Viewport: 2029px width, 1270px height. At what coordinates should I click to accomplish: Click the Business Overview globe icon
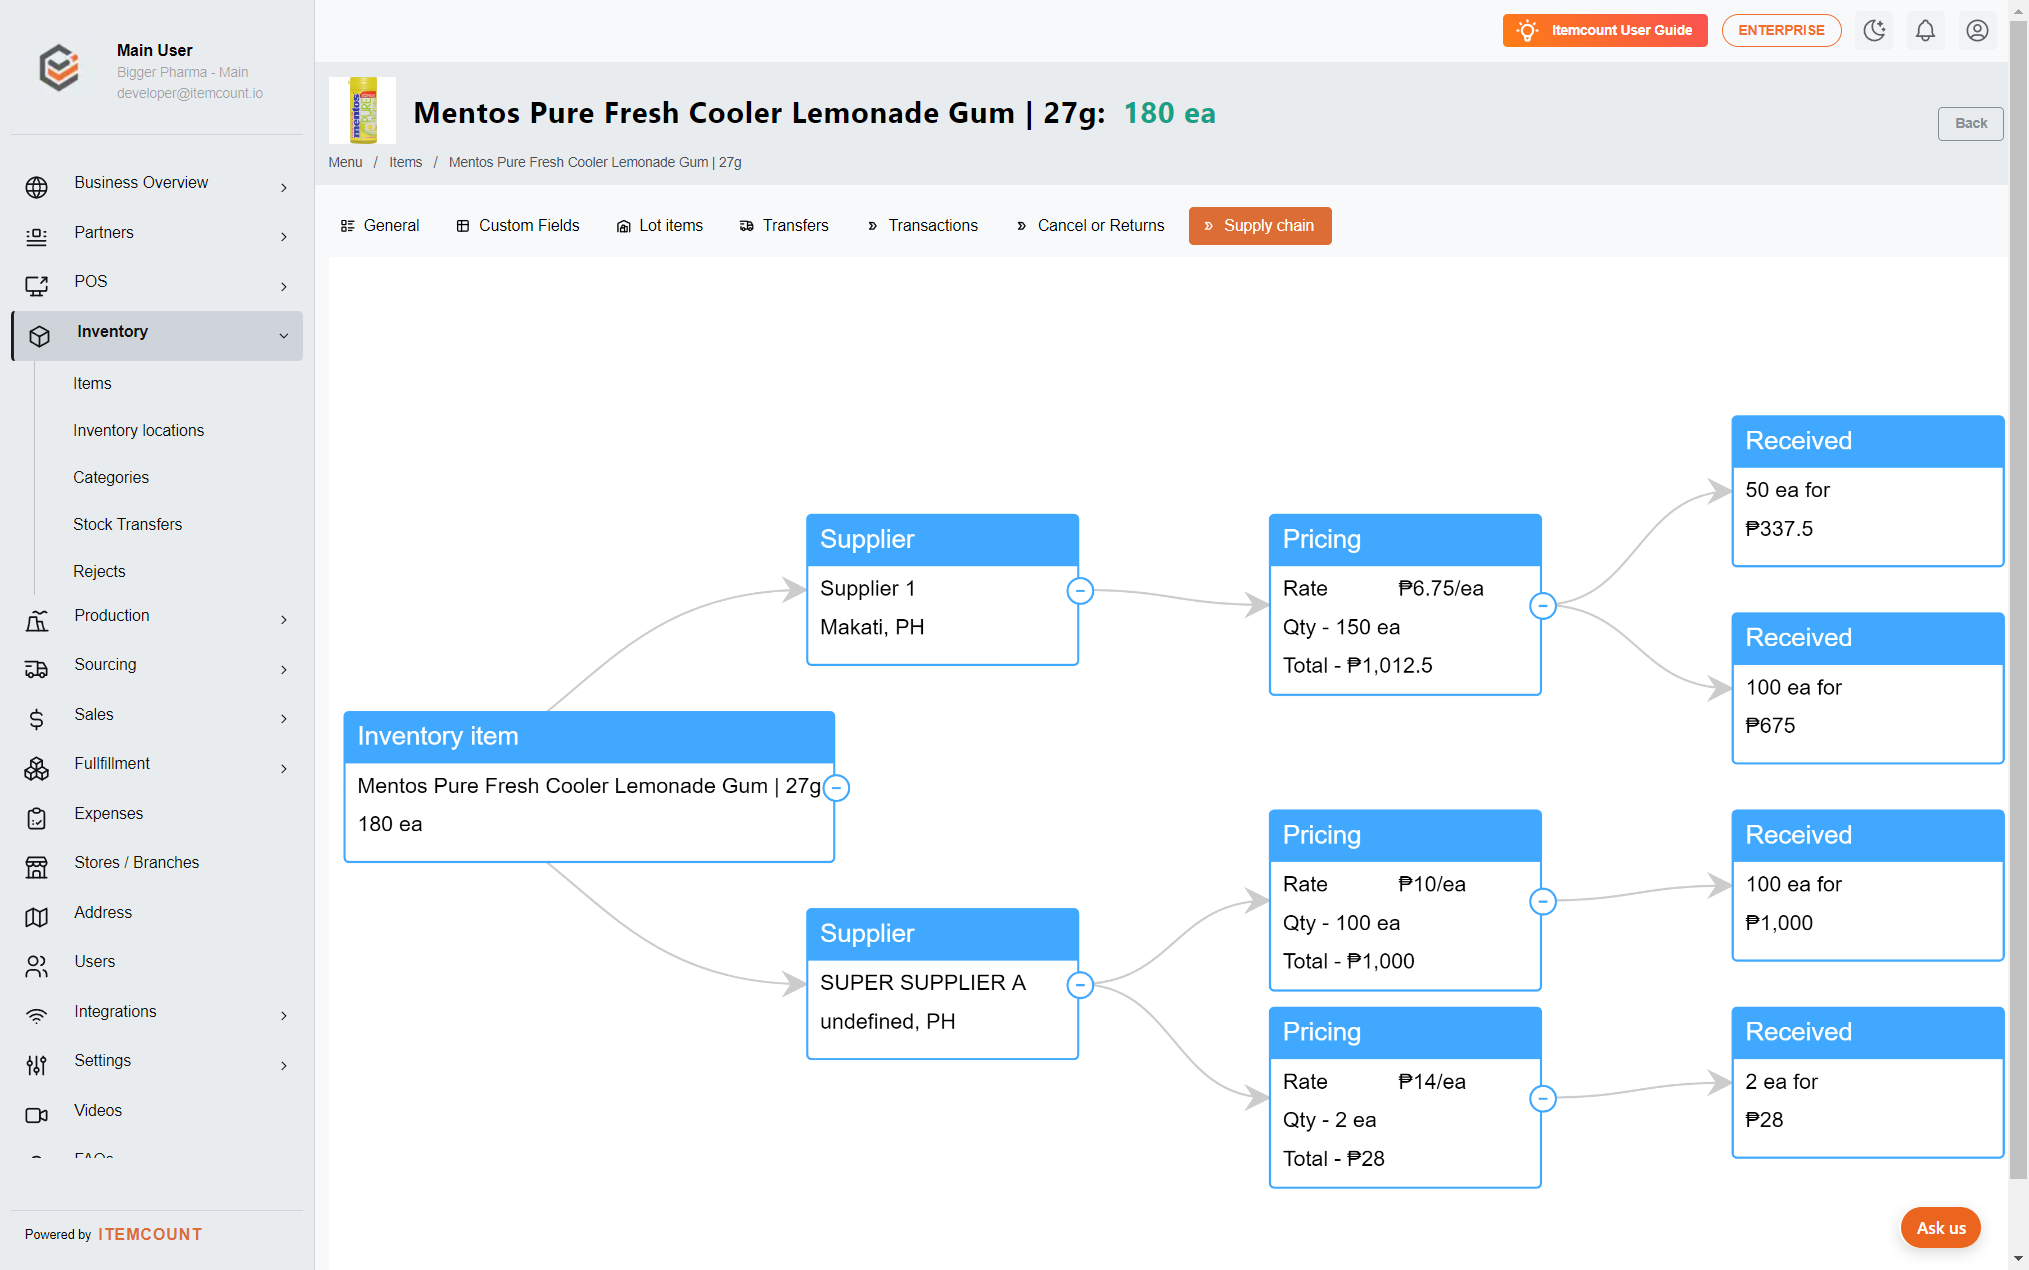click(x=37, y=187)
